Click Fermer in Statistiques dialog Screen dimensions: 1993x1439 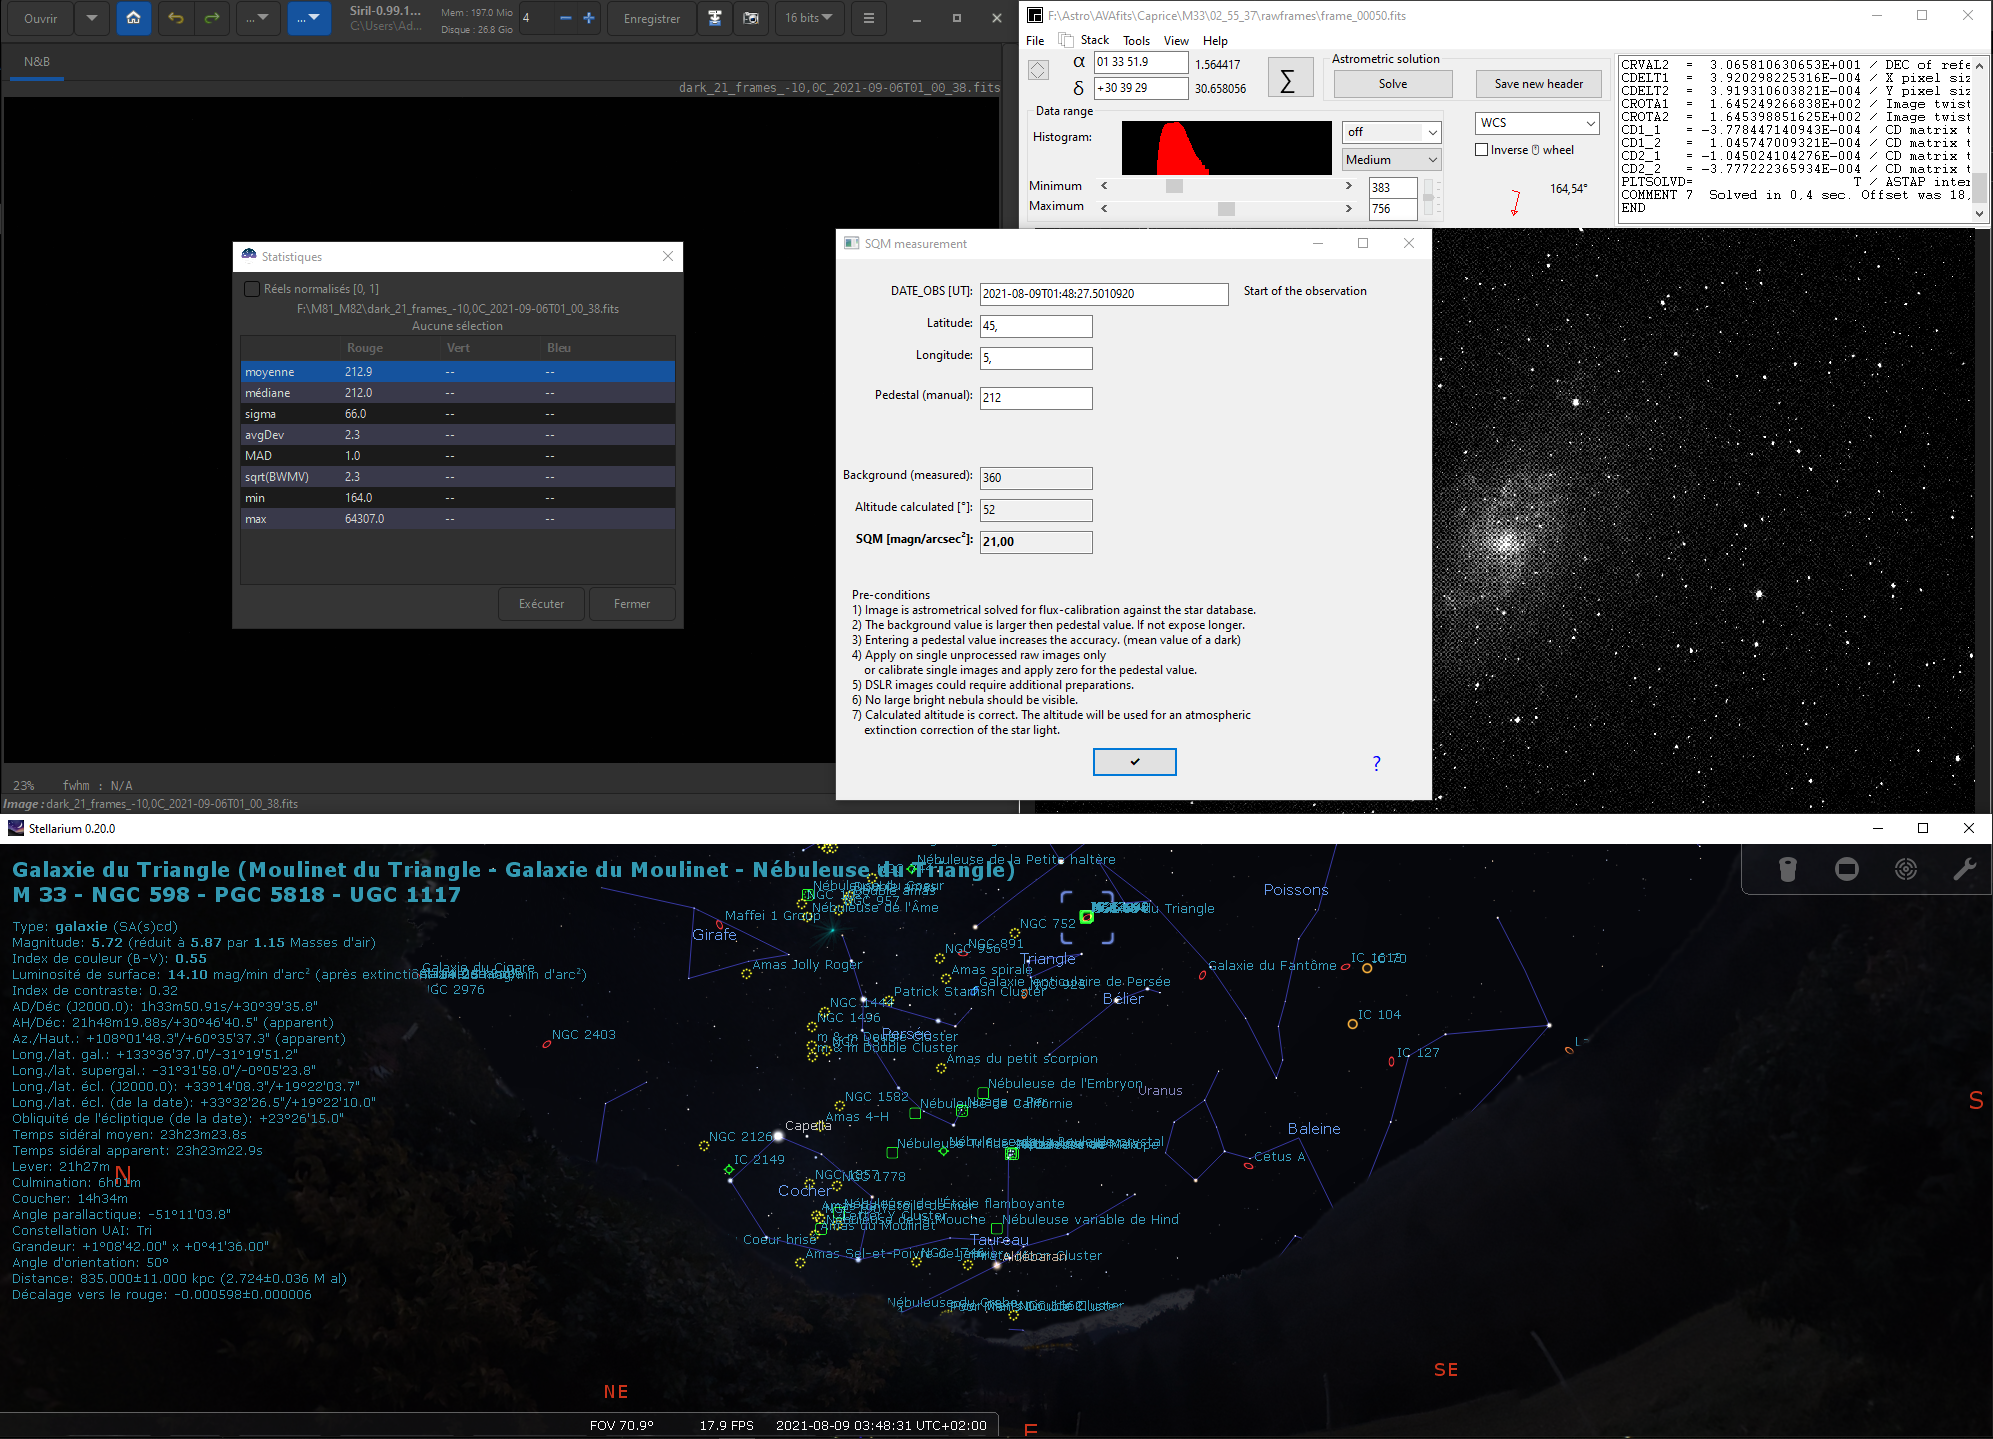pos(632,604)
